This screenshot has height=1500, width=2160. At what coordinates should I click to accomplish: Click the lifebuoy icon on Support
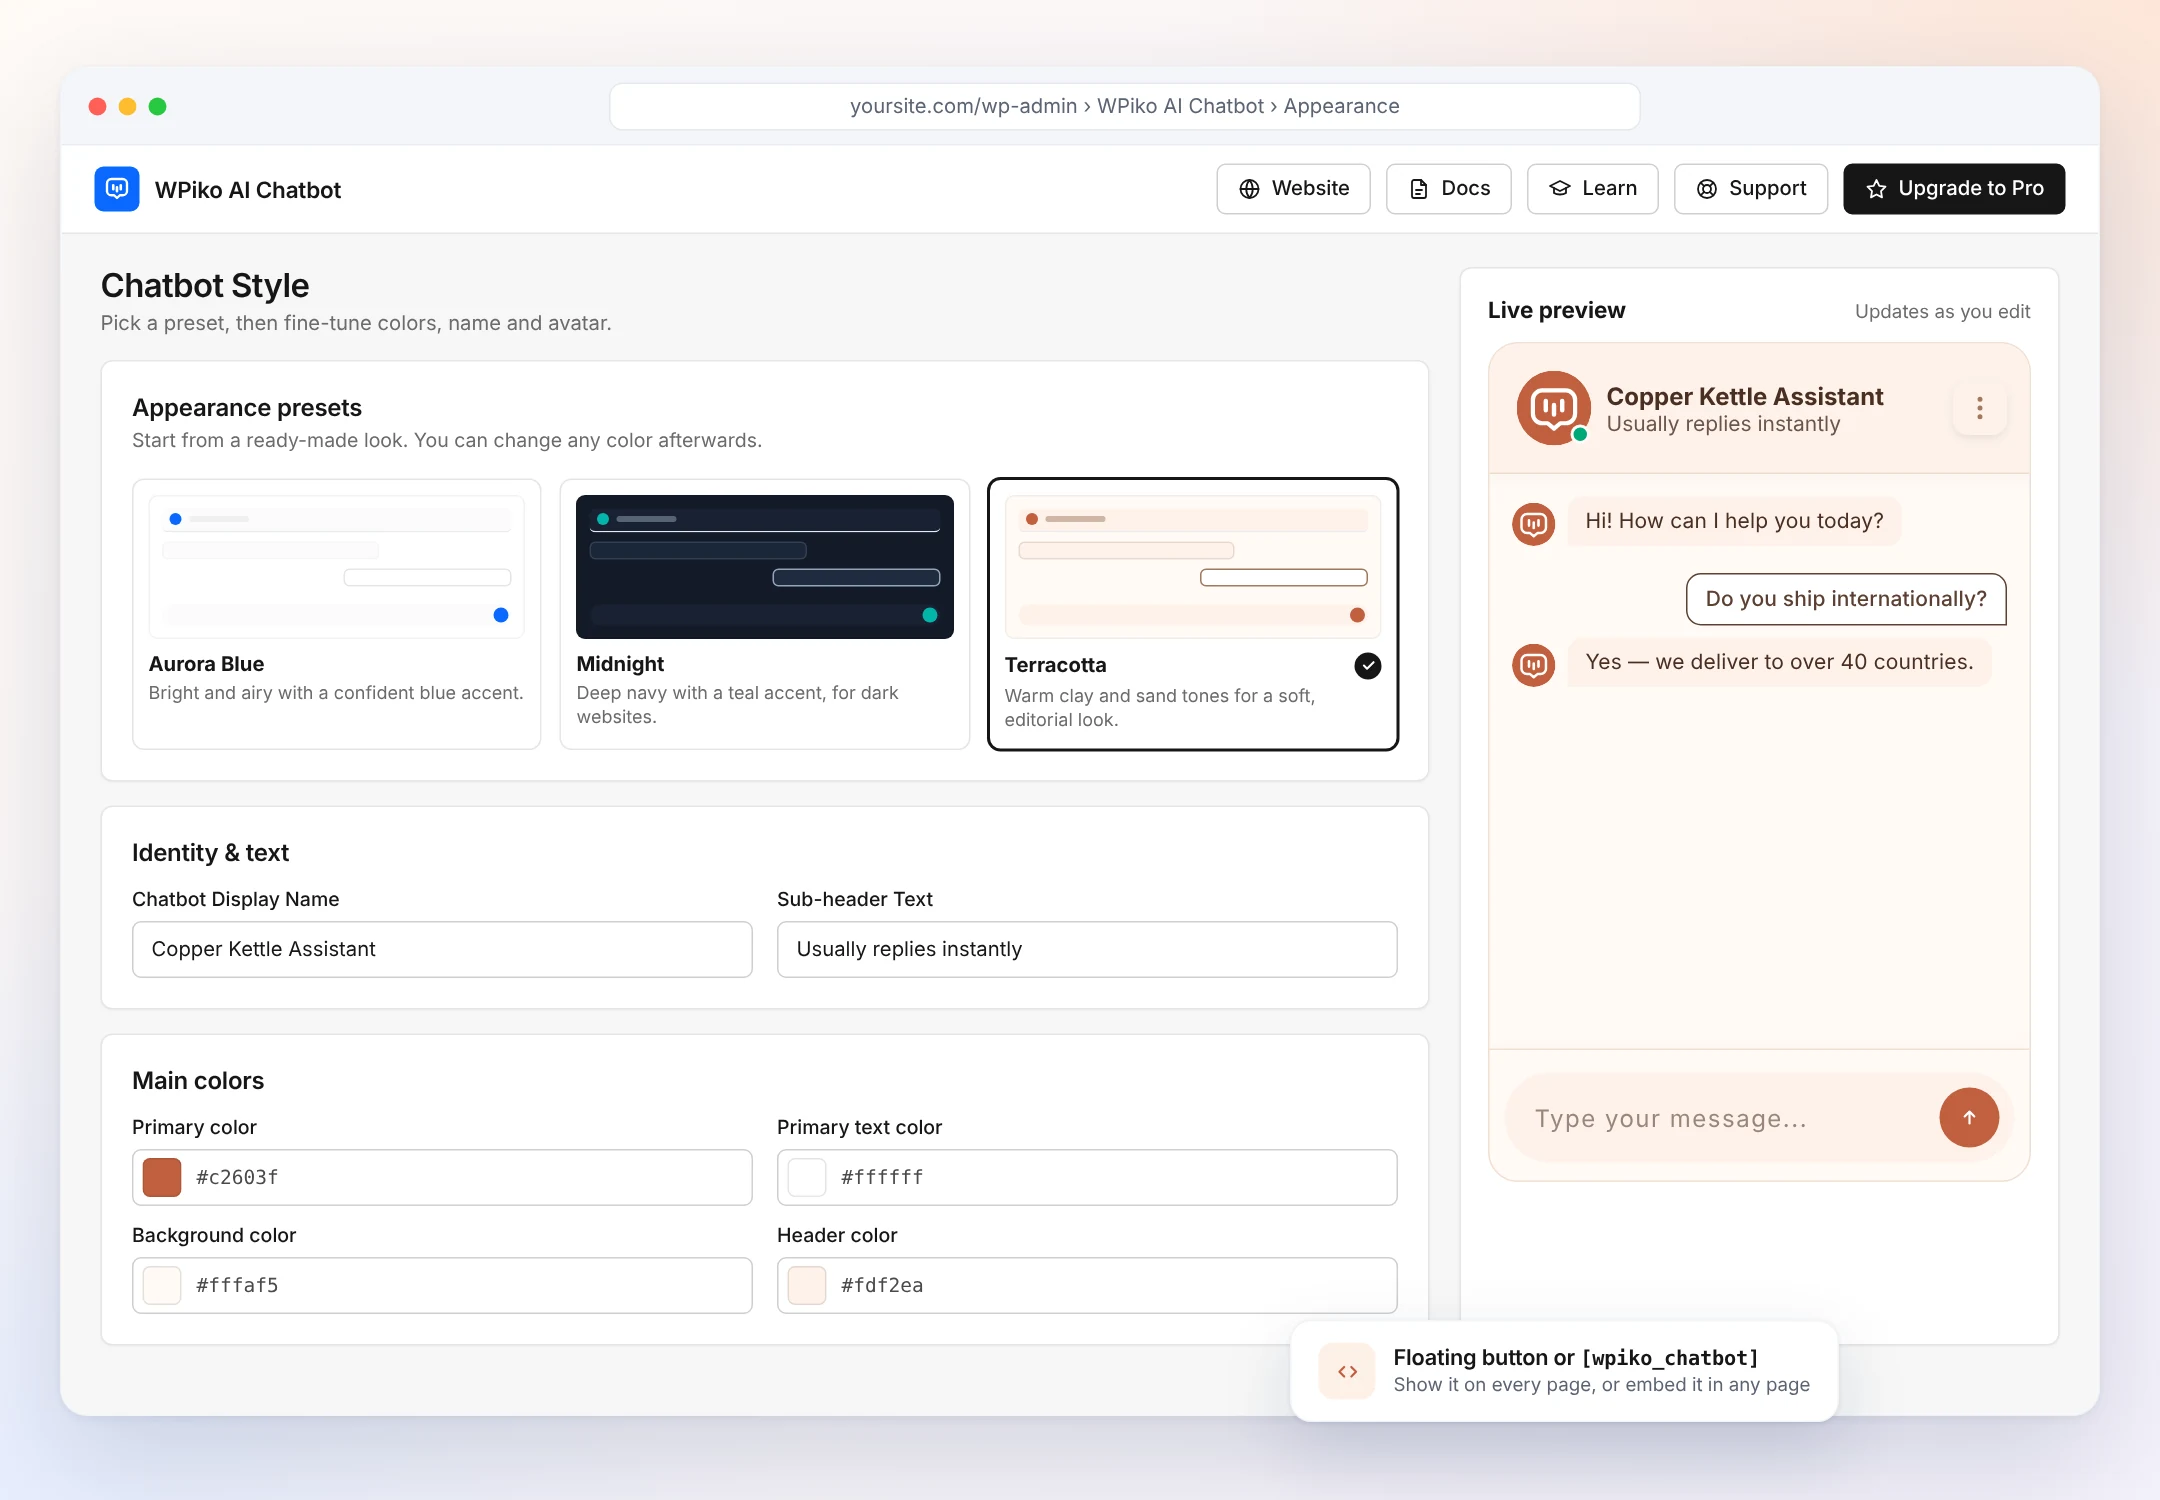1706,189
